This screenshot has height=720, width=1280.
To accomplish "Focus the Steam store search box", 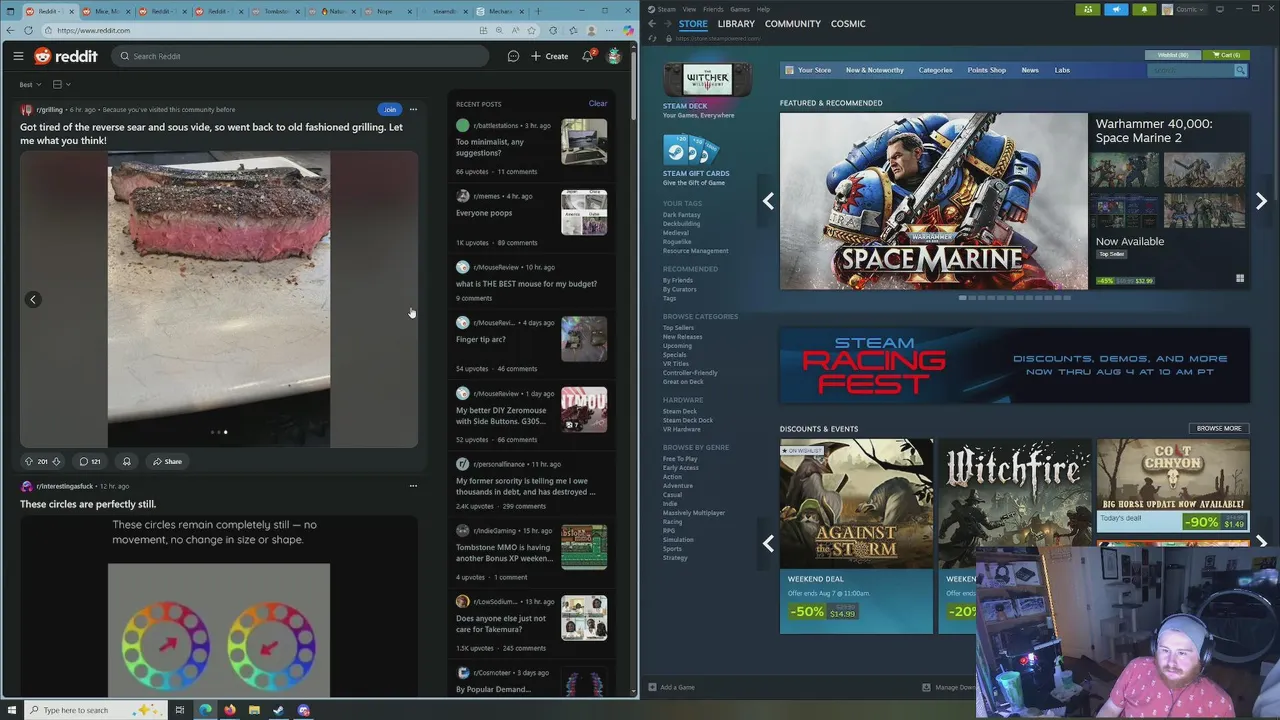I will (1190, 70).
